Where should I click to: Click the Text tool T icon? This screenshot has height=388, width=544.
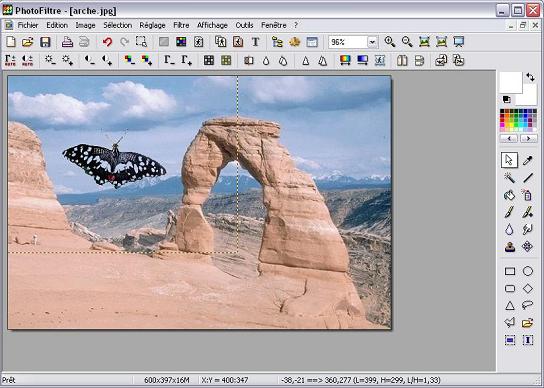[x=255, y=42]
